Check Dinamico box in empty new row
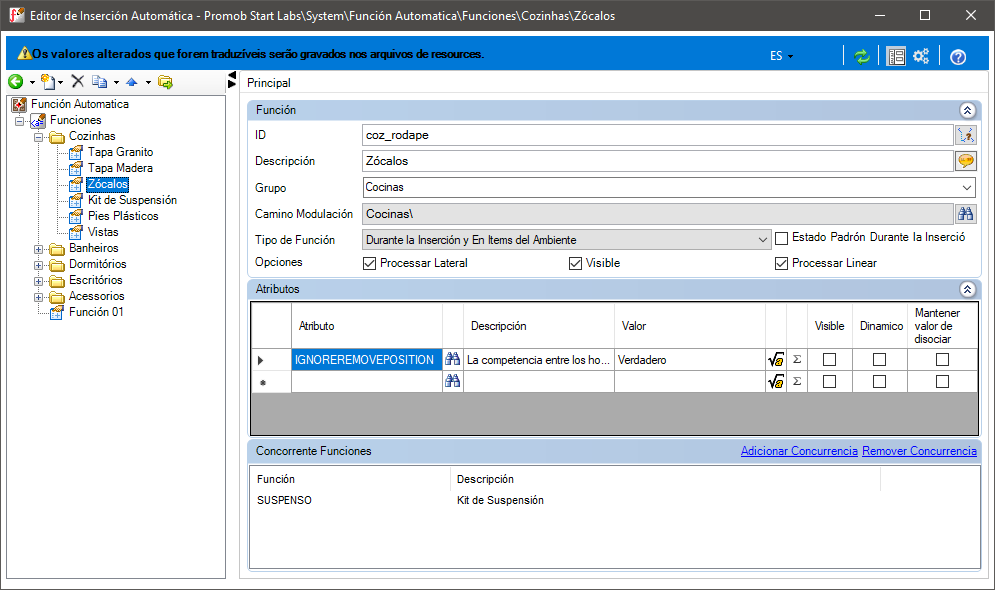The height and width of the screenshot is (601, 995). coord(880,381)
